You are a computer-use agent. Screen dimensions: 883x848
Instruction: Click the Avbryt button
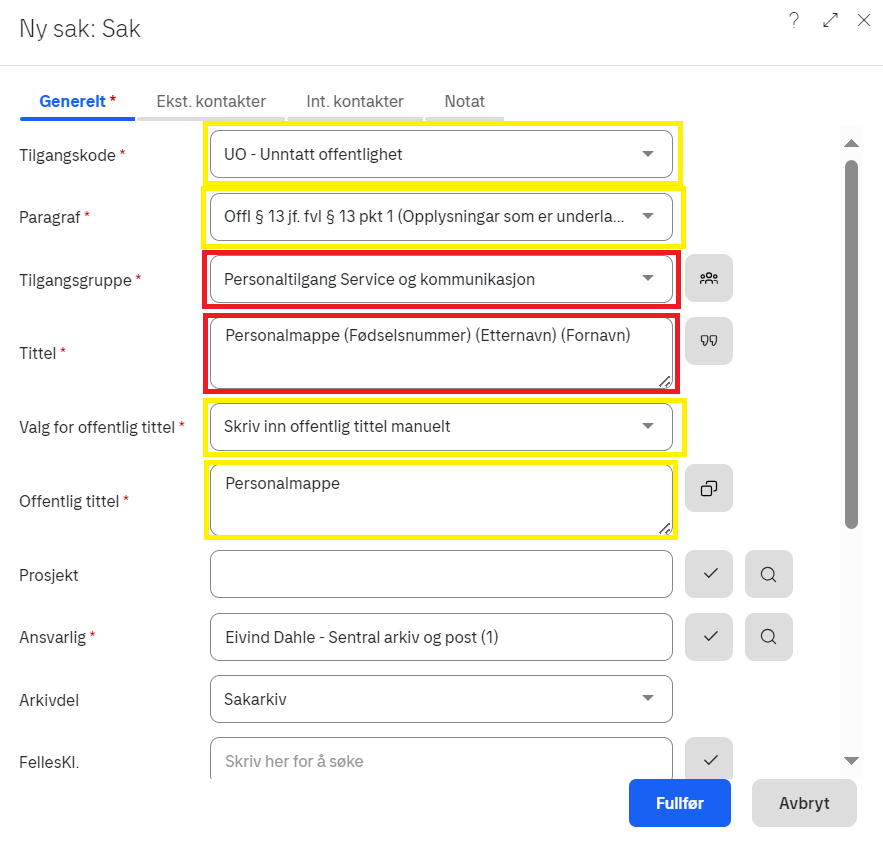[804, 803]
